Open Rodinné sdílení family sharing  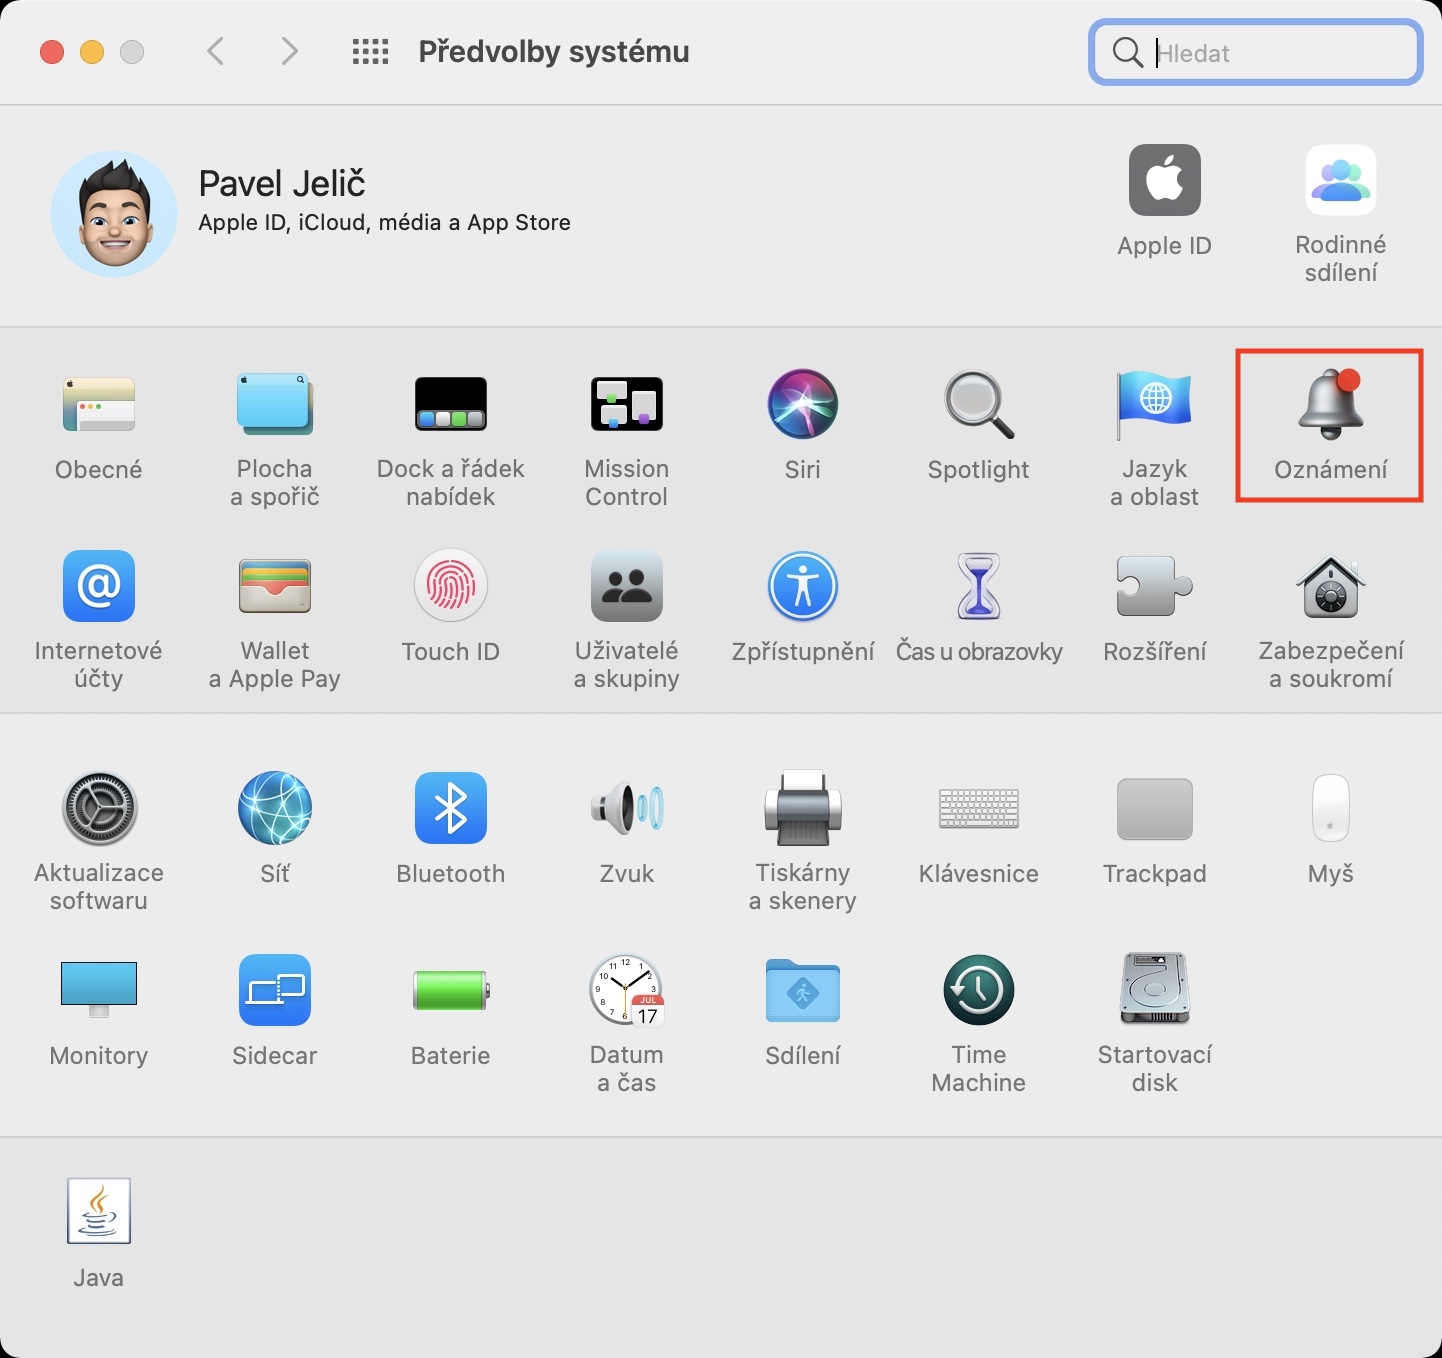[x=1341, y=180]
